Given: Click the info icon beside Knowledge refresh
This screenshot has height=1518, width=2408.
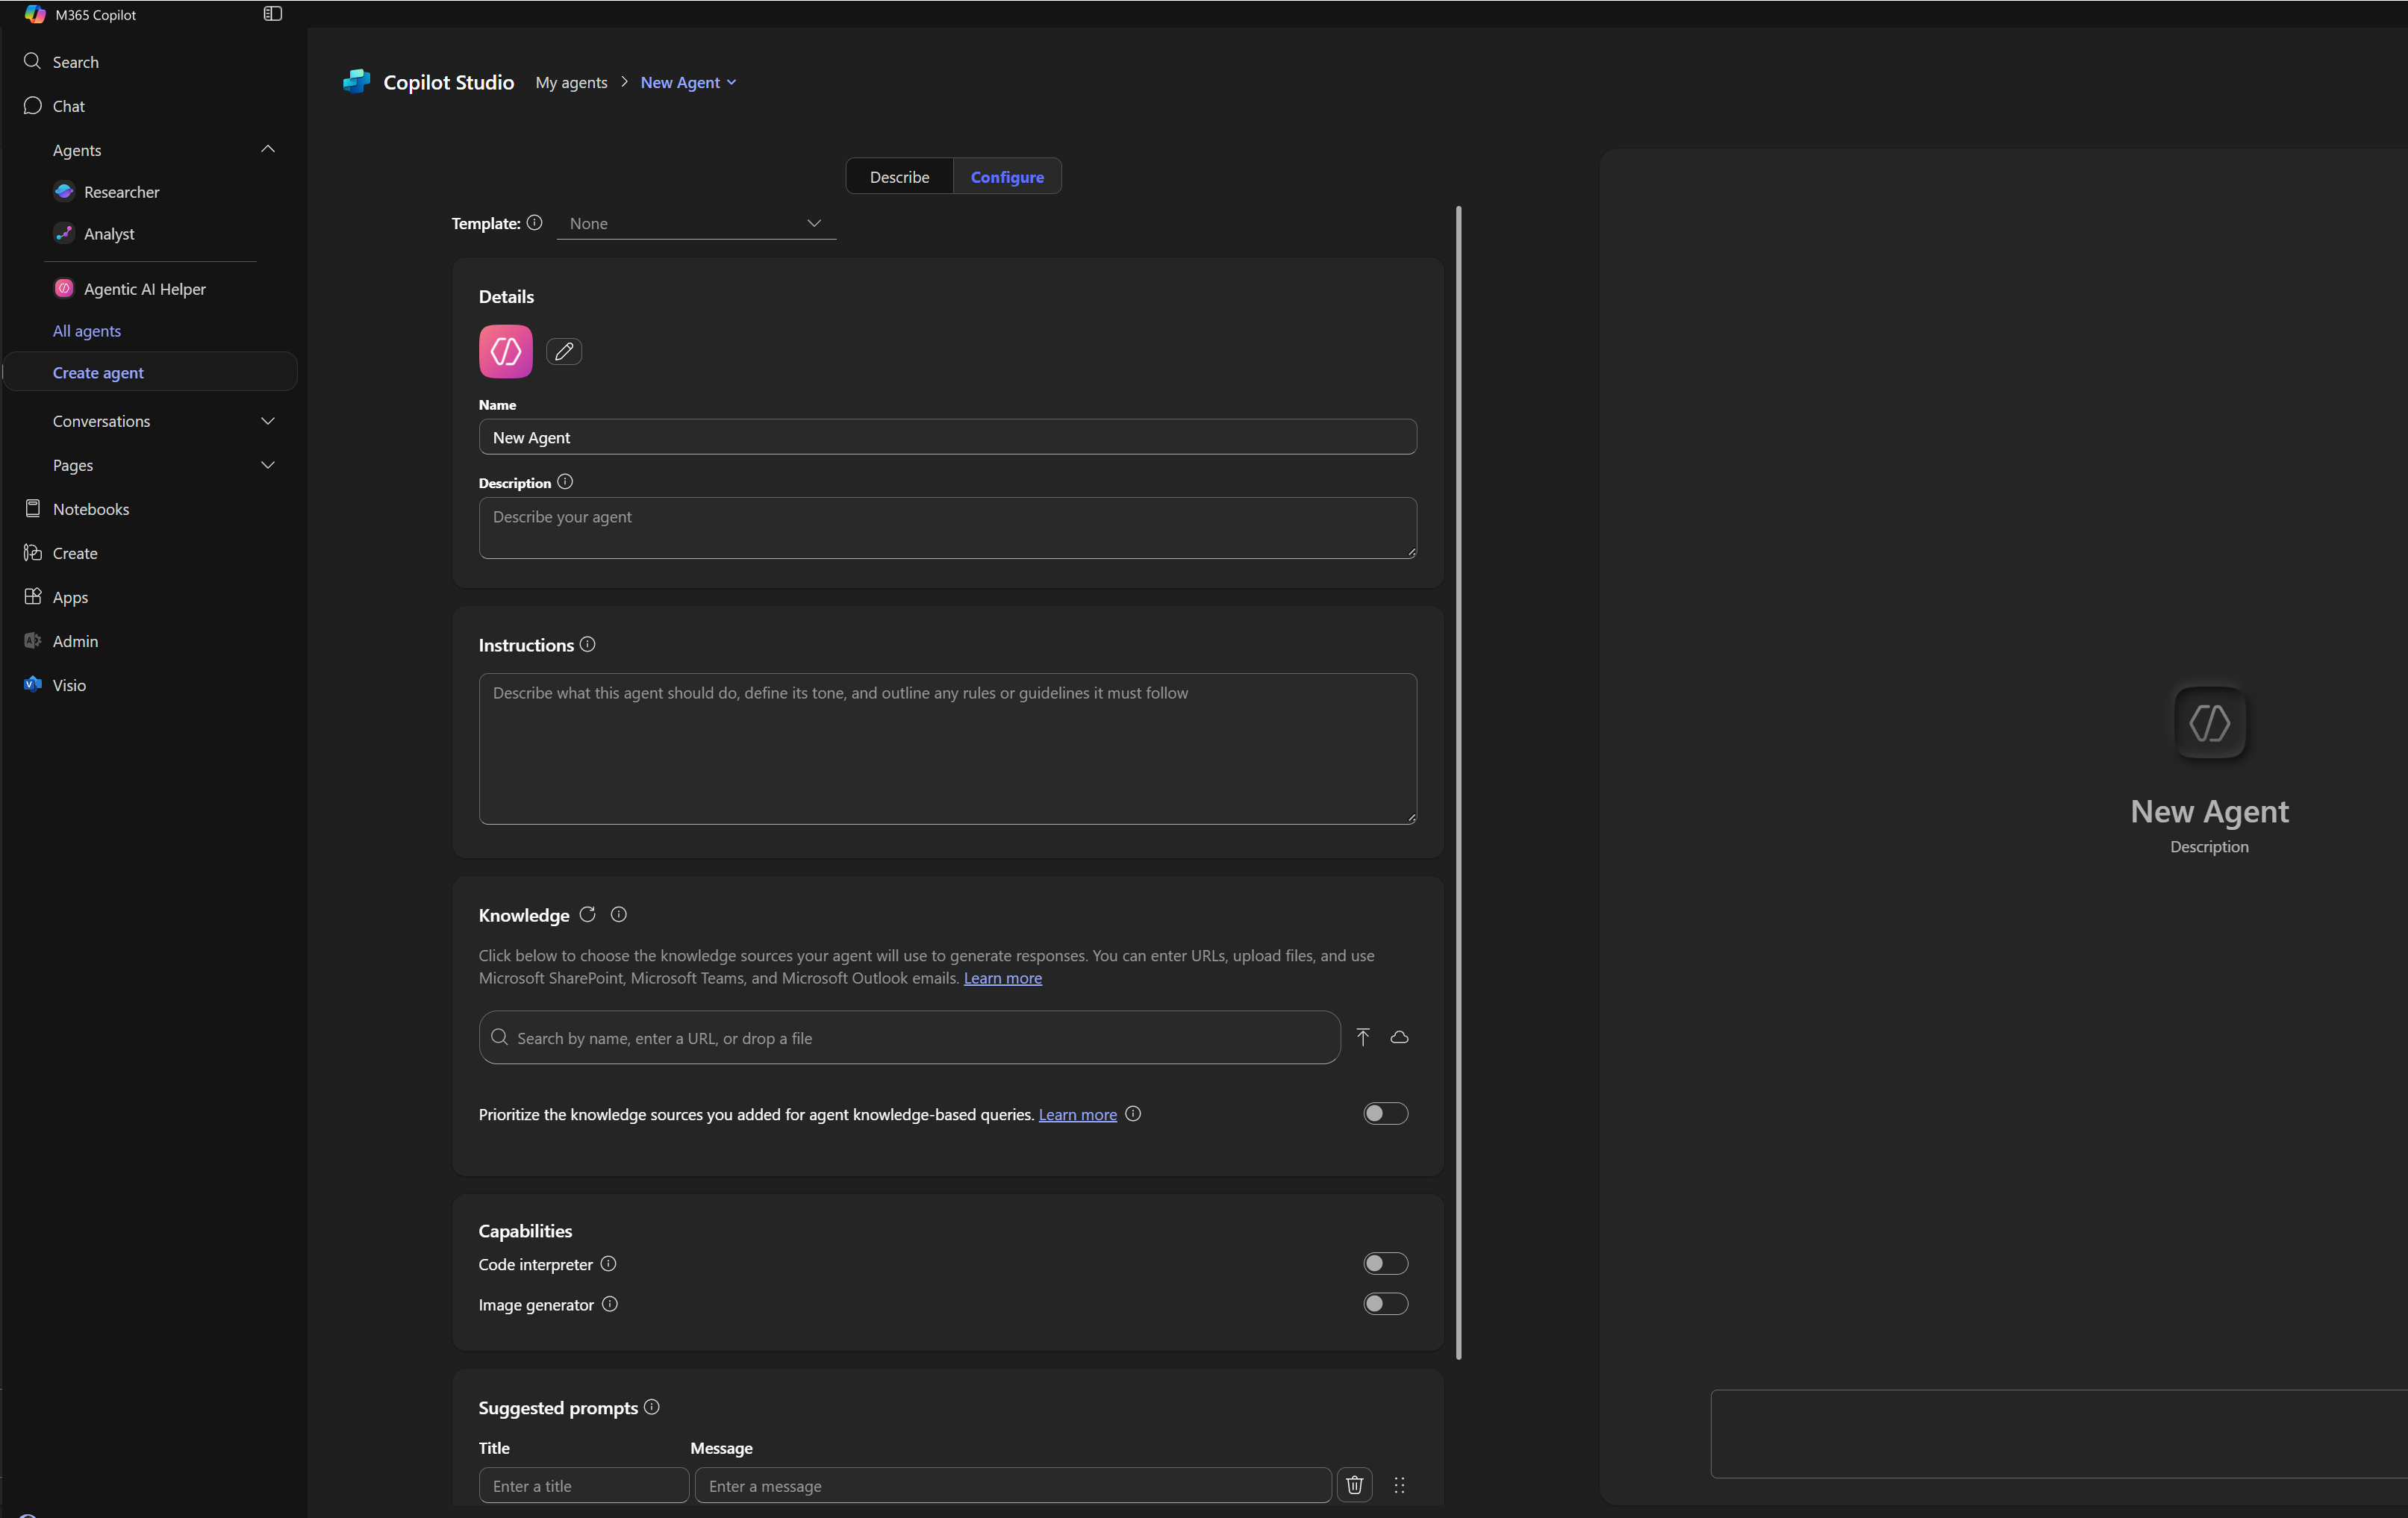Looking at the screenshot, I should (619, 914).
